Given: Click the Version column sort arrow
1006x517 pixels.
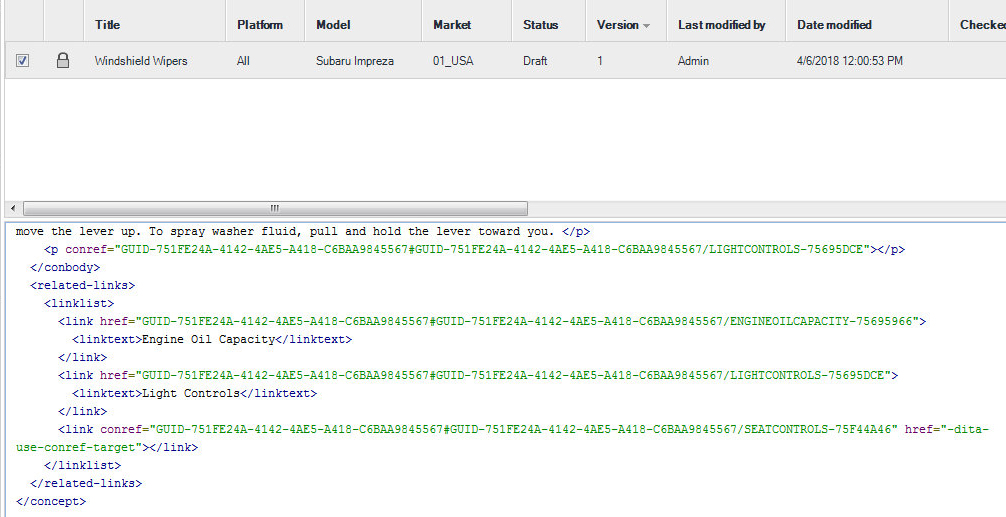Looking at the screenshot, I should click(x=646, y=26).
